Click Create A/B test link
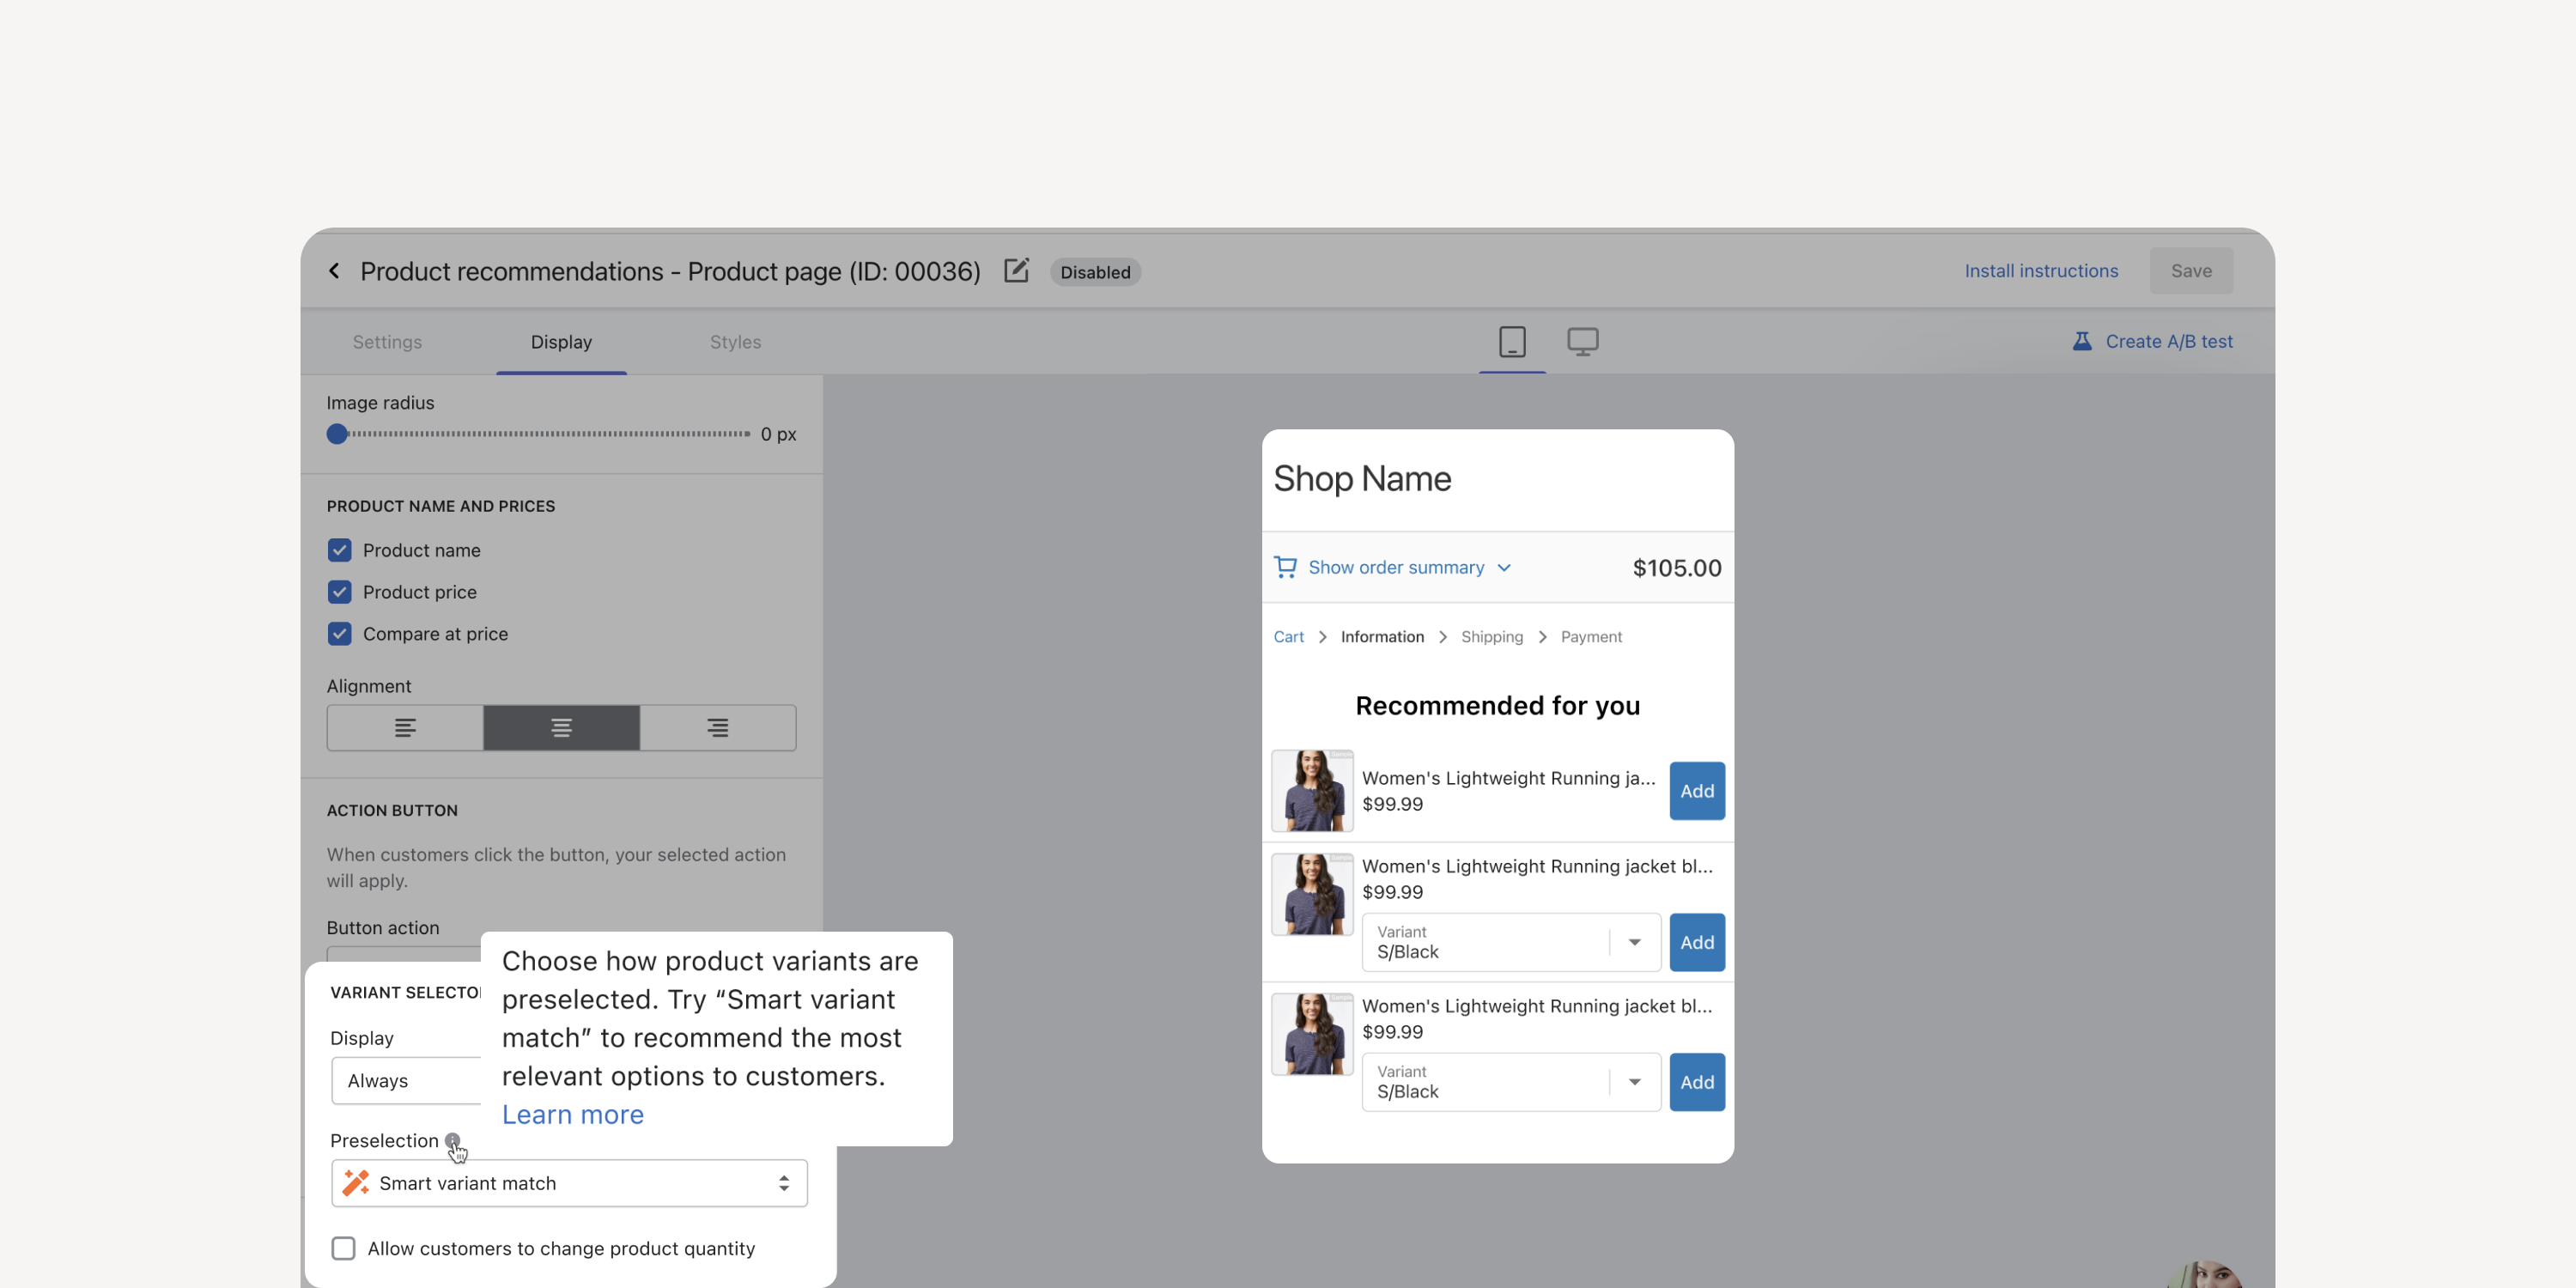Image resolution: width=2576 pixels, height=1288 pixels. point(2168,341)
